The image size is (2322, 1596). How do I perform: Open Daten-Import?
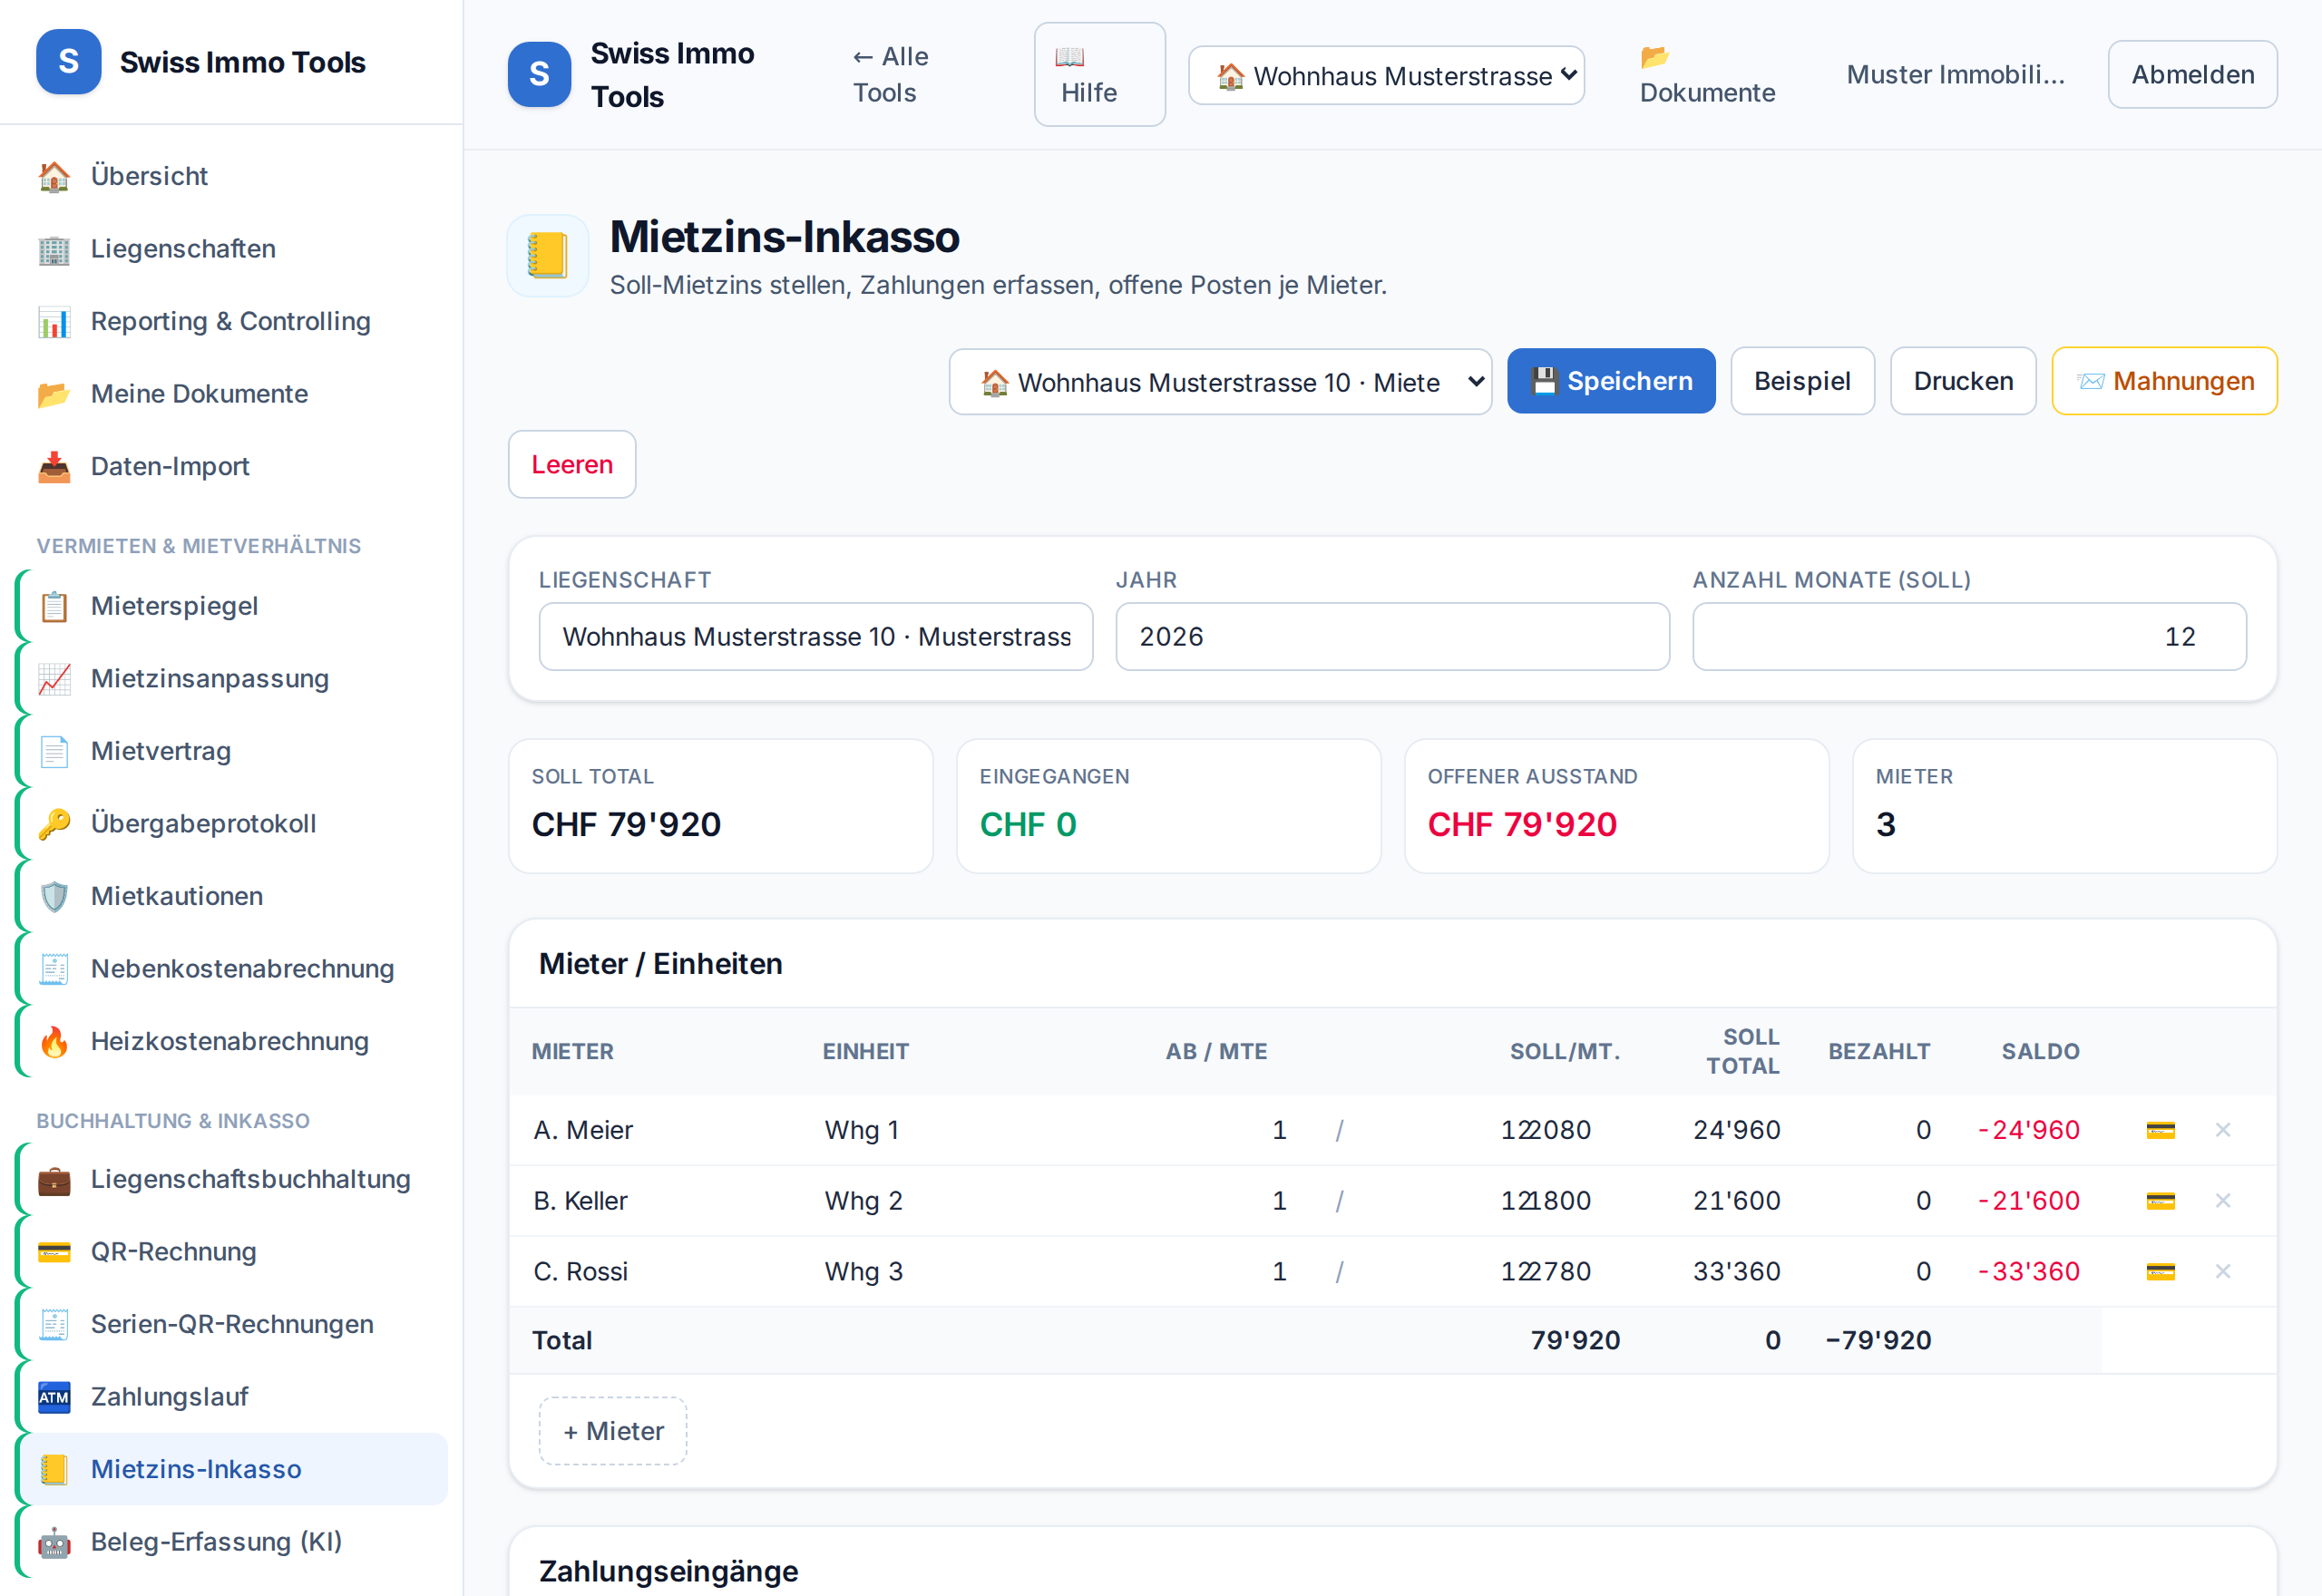(231, 466)
